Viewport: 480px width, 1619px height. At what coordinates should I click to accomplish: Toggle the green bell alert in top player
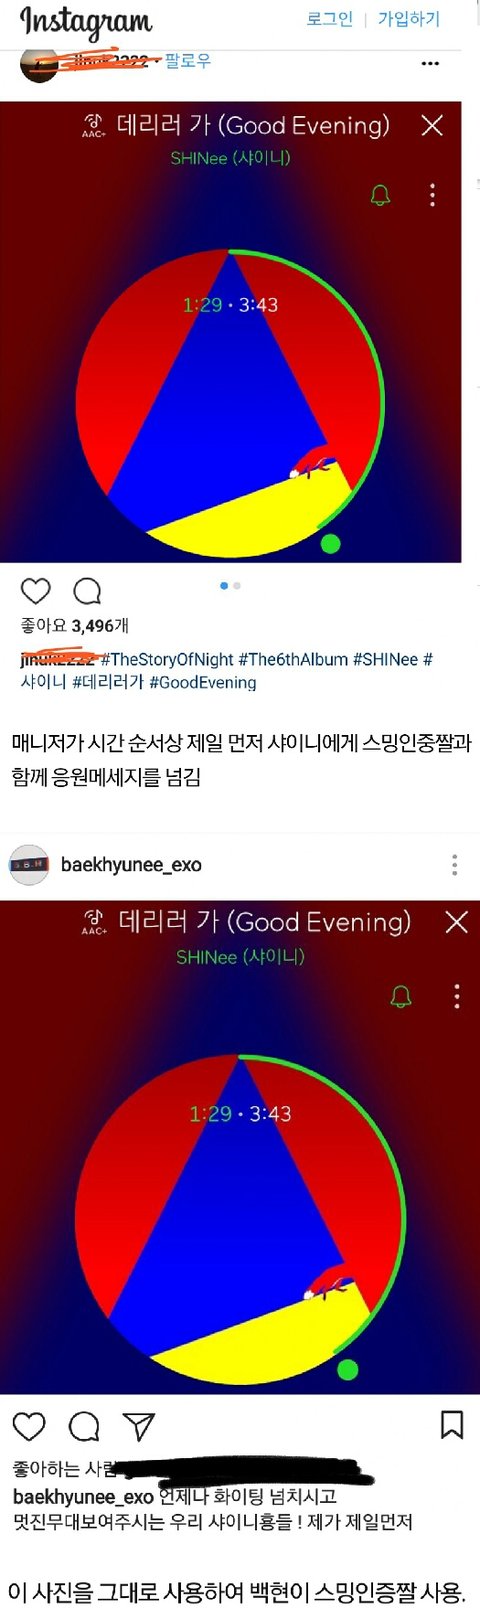tap(380, 195)
